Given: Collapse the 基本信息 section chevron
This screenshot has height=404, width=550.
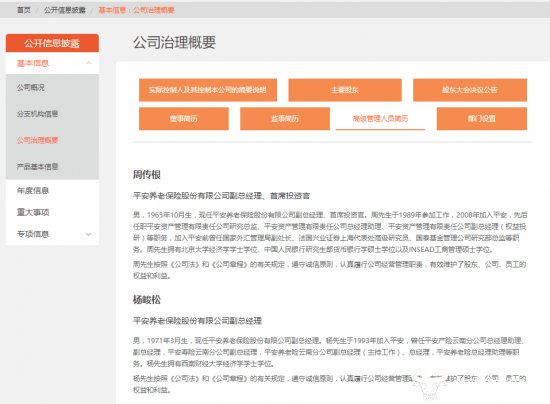Looking at the screenshot, I should [x=88, y=63].
